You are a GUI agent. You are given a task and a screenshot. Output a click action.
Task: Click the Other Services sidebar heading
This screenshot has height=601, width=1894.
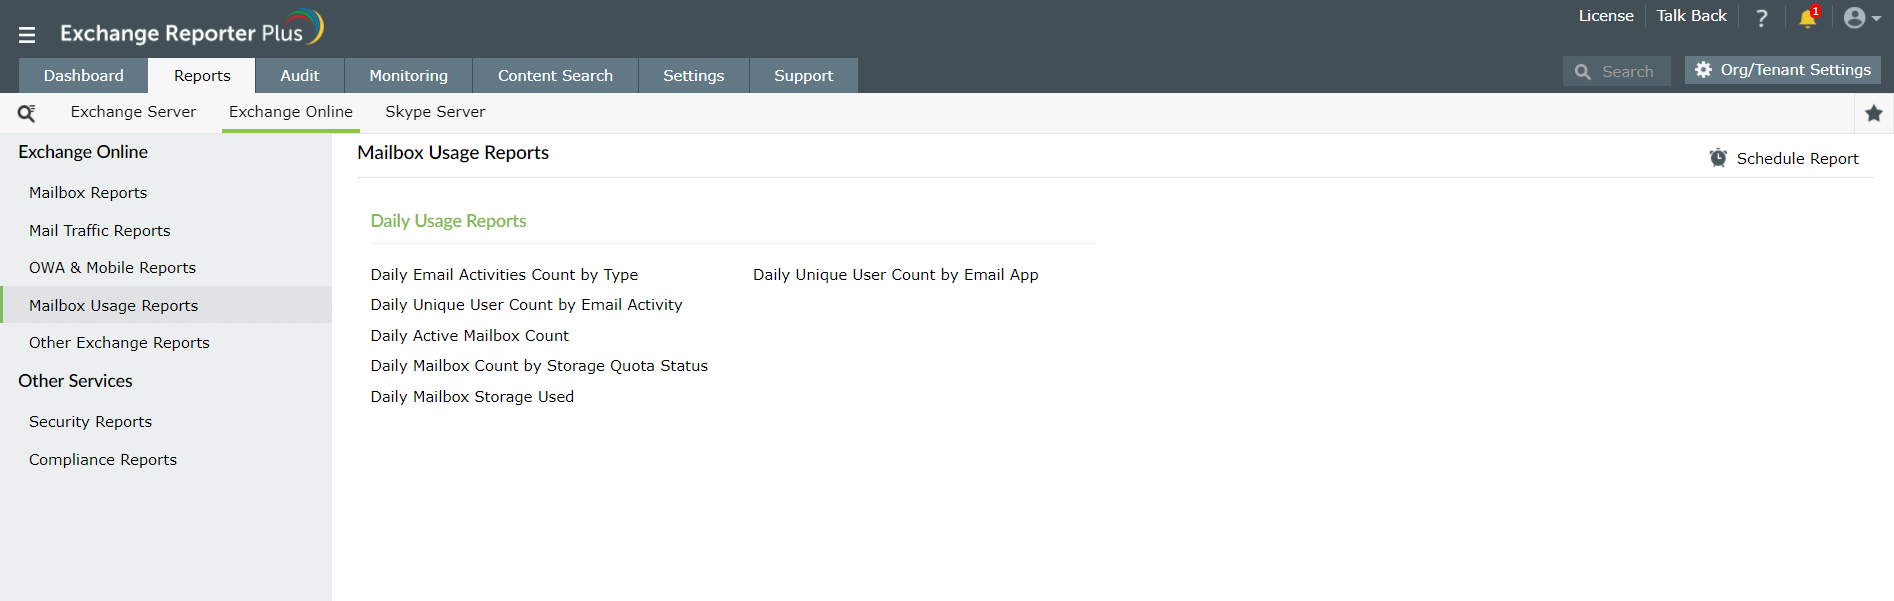75,381
